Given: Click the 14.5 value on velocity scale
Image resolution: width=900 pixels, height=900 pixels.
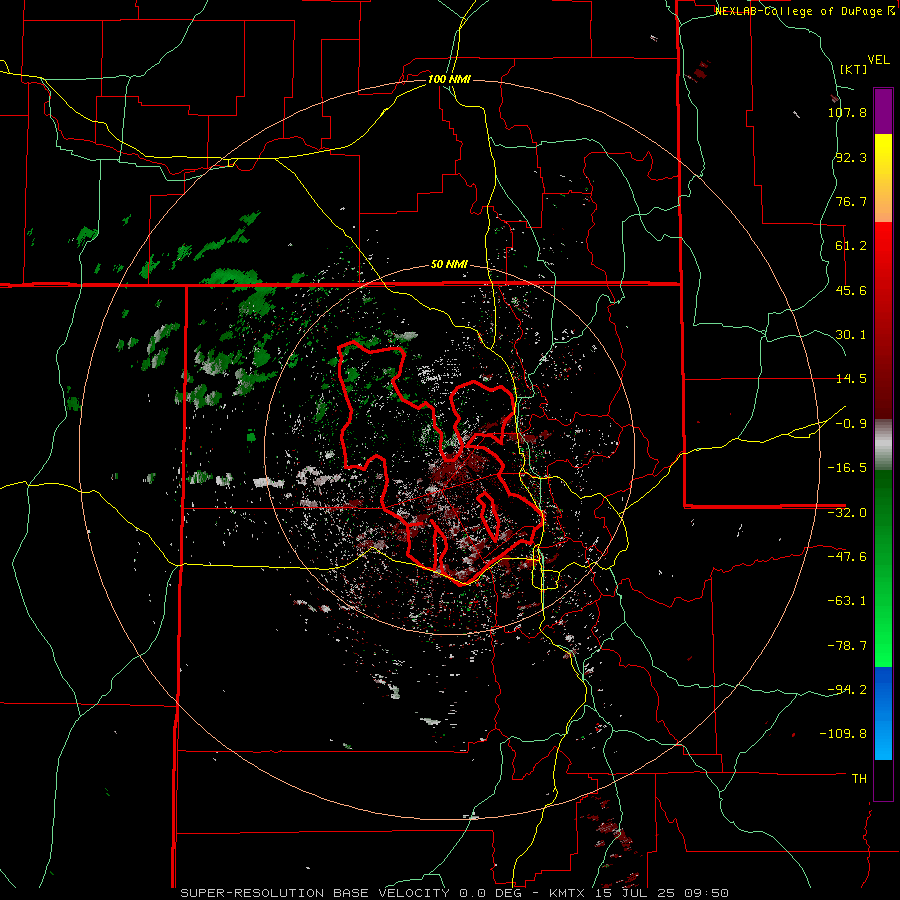Looking at the screenshot, I should click(x=851, y=379).
